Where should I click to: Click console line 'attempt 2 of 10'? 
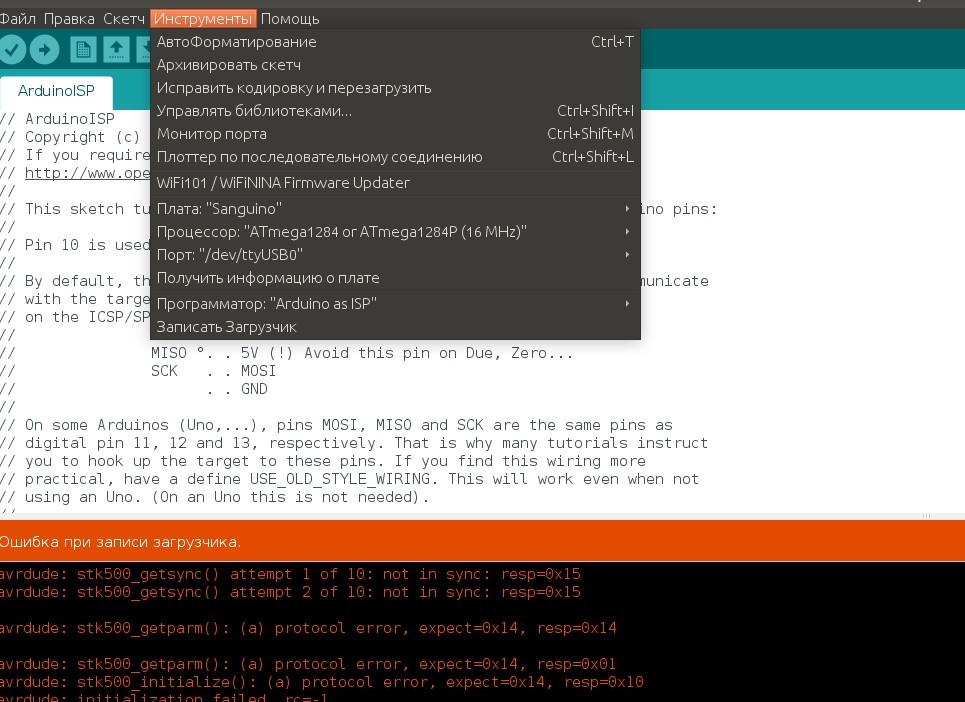pyautogui.click(x=290, y=592)
